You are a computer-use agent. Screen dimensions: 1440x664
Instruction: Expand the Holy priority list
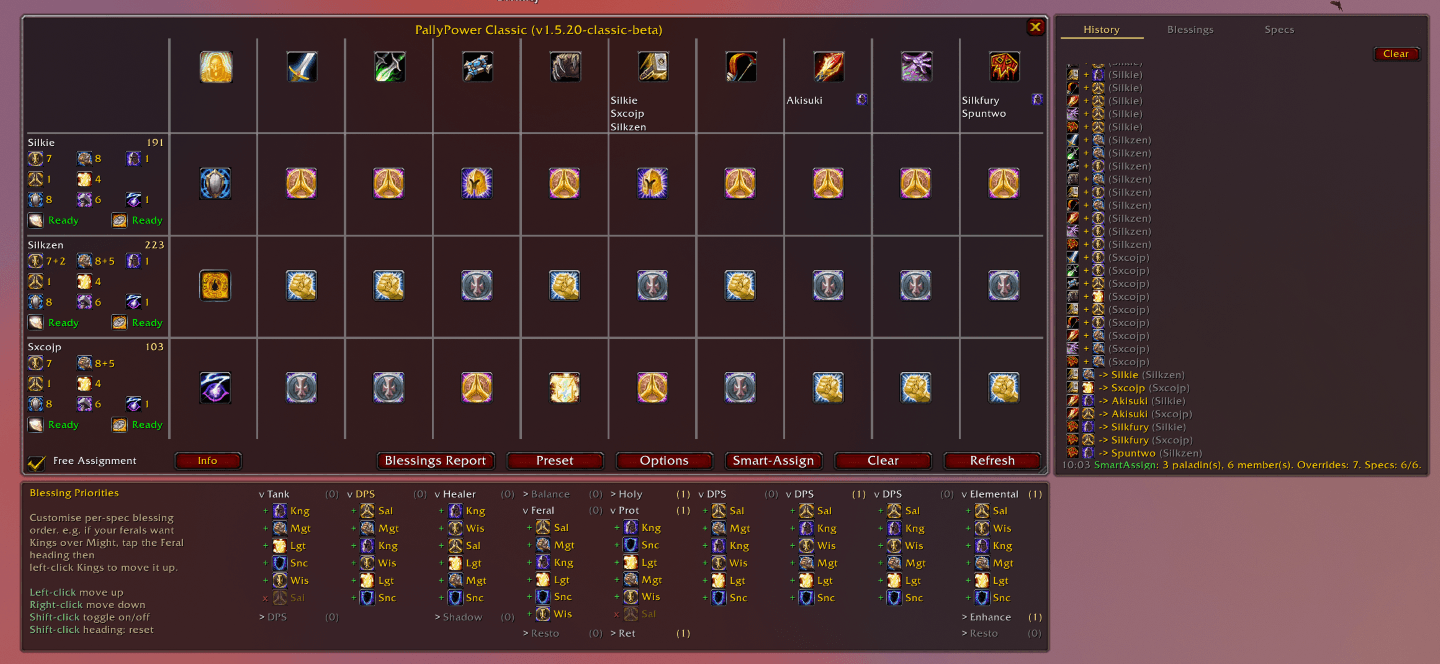coord(626,494)
